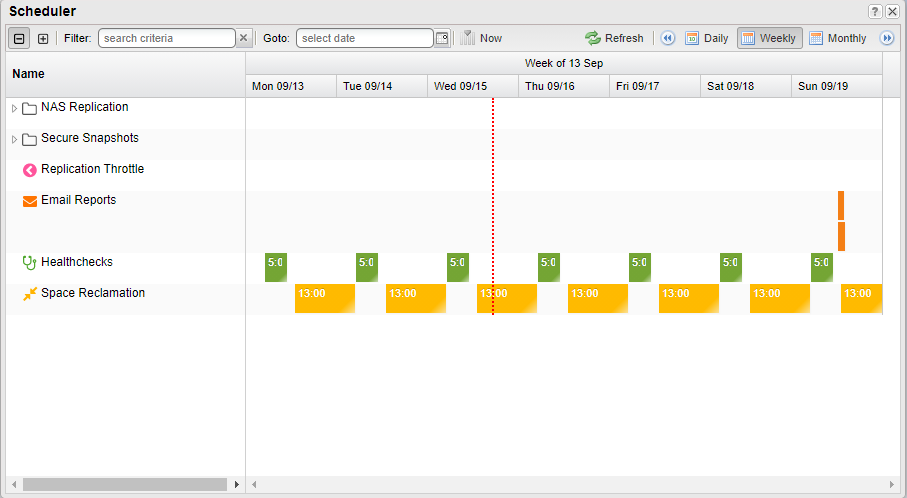
Task: Switch to Monthly view
Action: coord(837,38)
